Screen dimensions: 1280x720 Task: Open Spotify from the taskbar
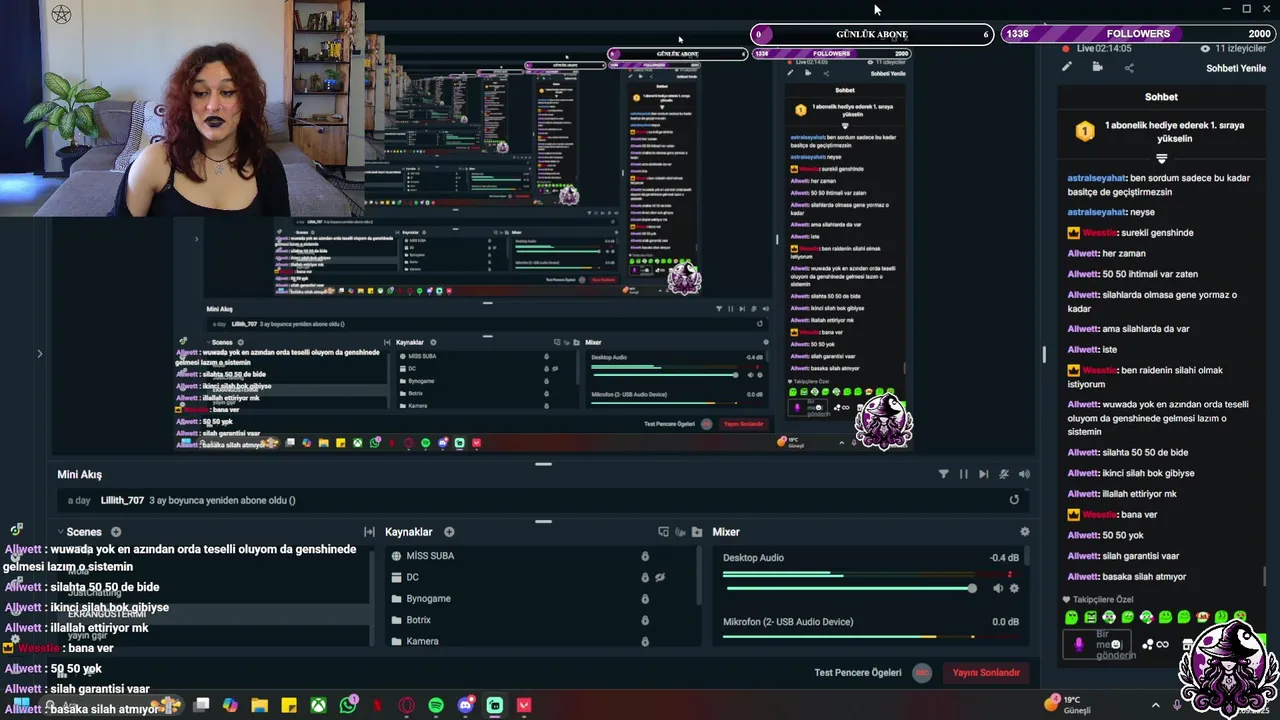point(436,705)
